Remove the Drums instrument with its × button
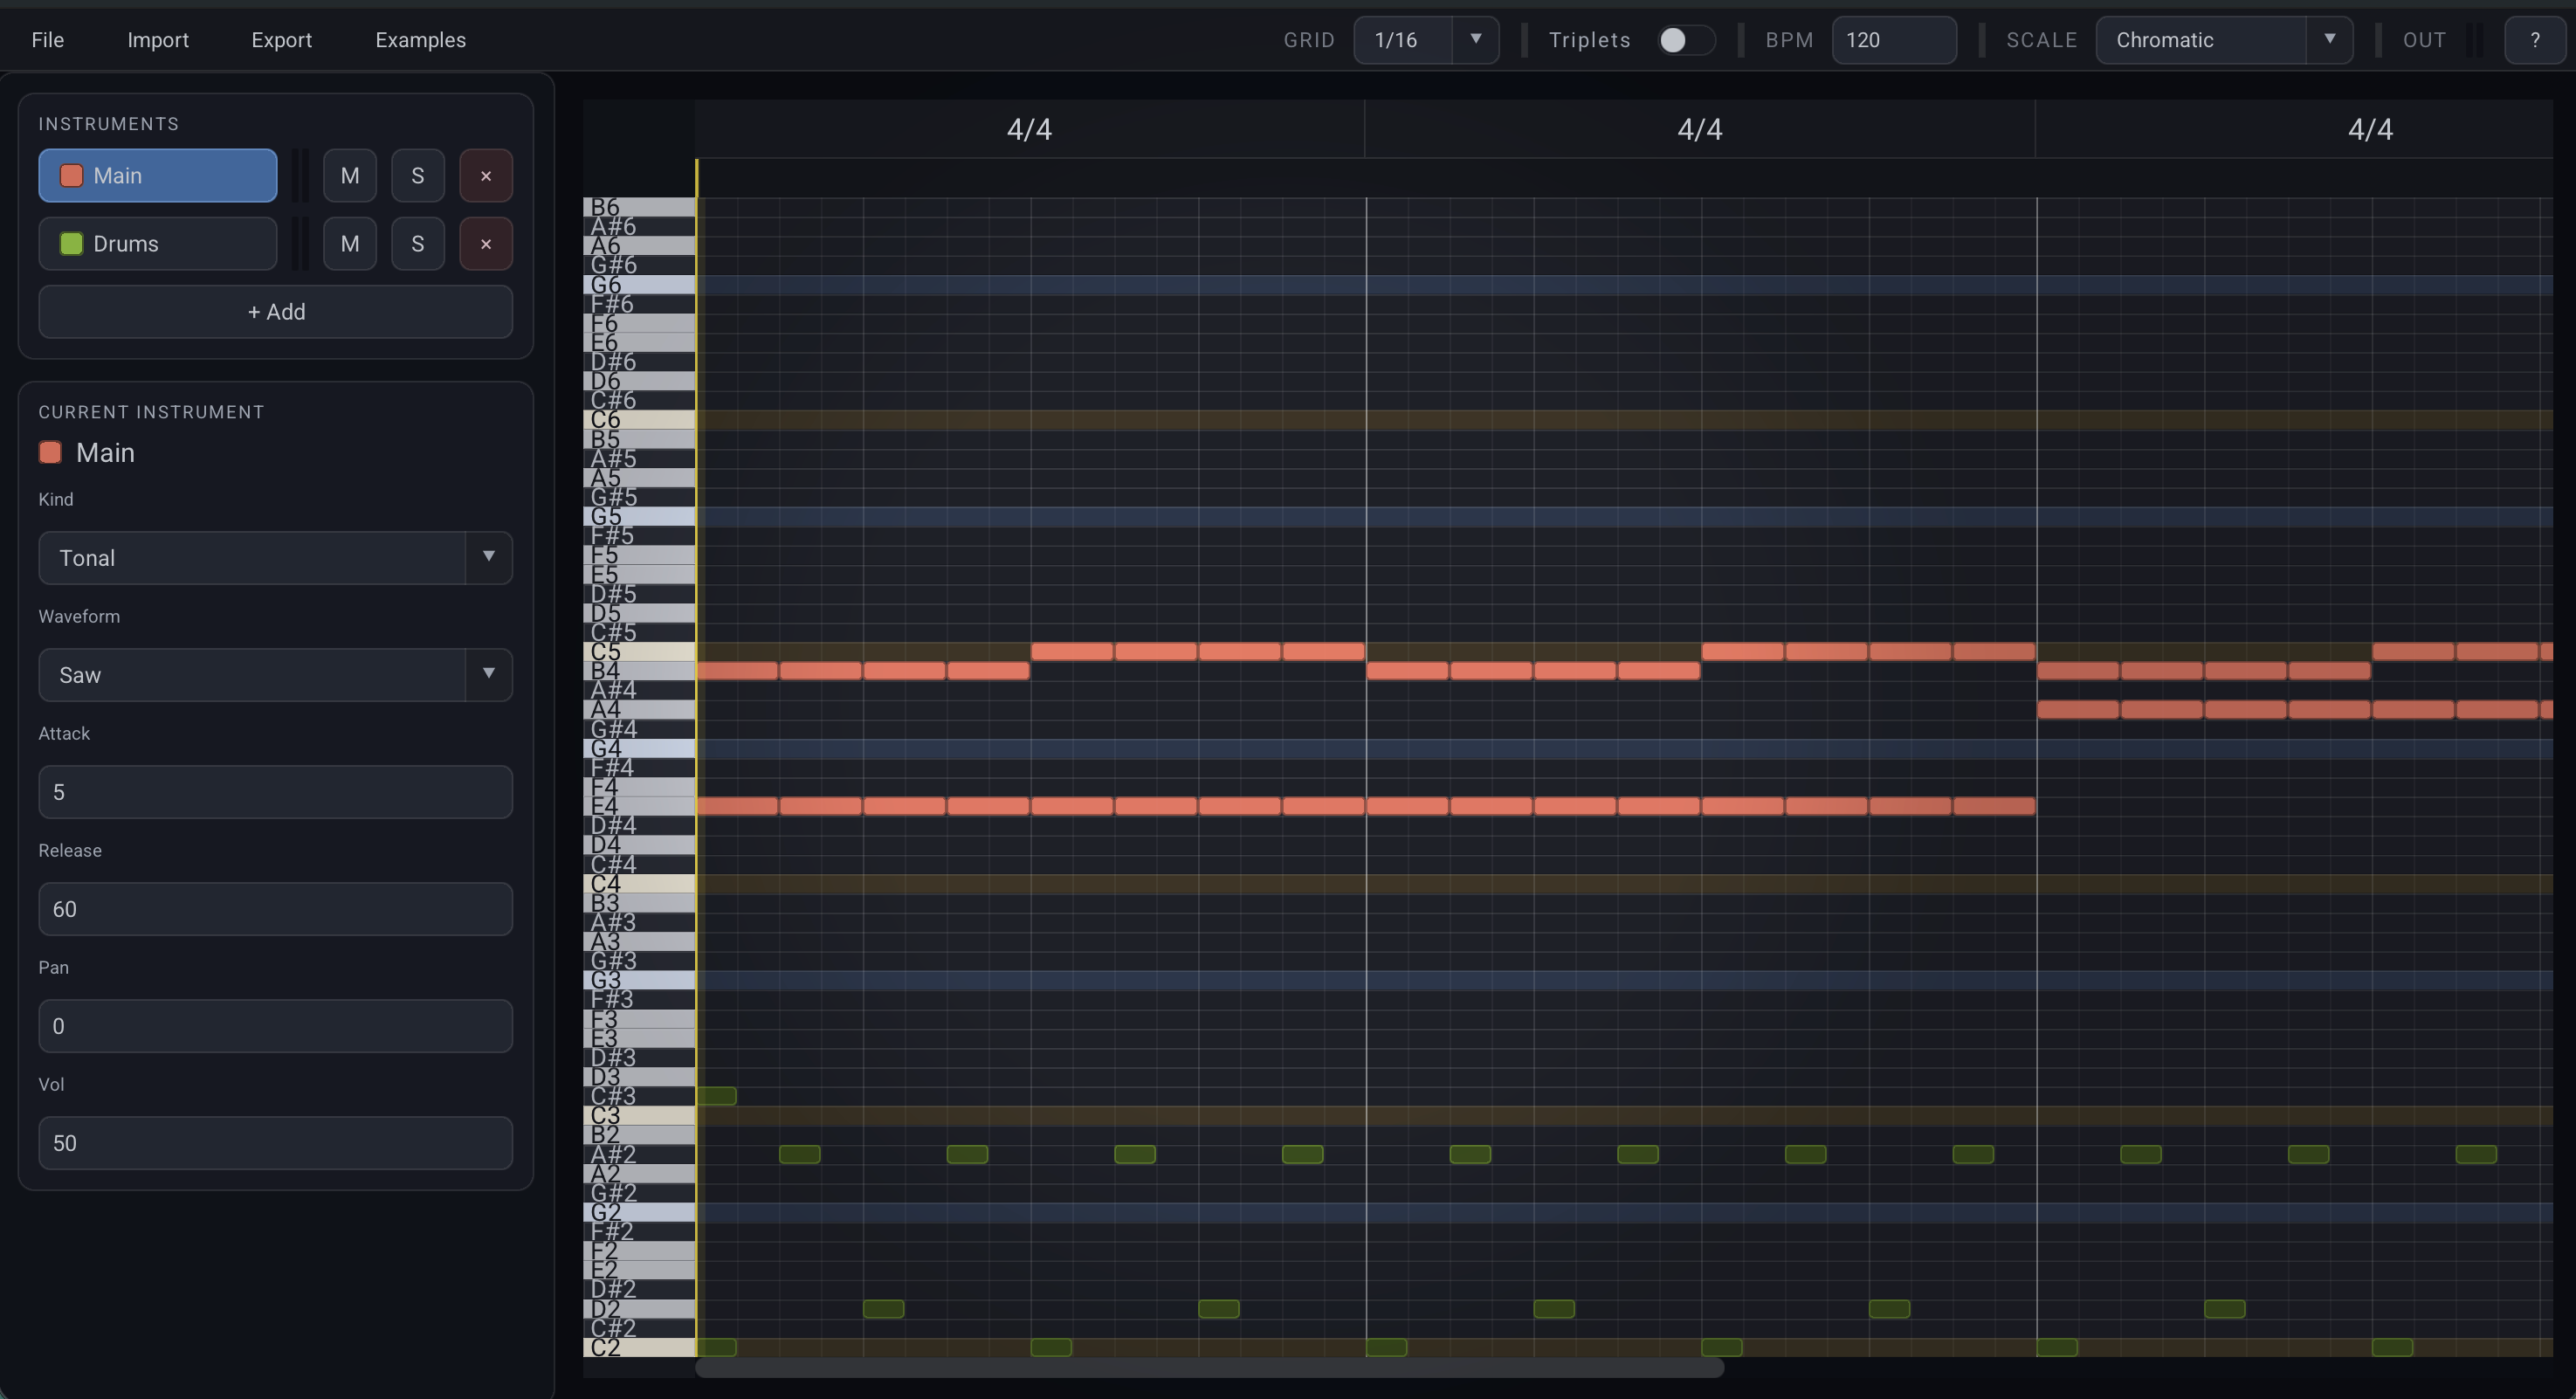2576x1399 pixels. tap(486, 244)
